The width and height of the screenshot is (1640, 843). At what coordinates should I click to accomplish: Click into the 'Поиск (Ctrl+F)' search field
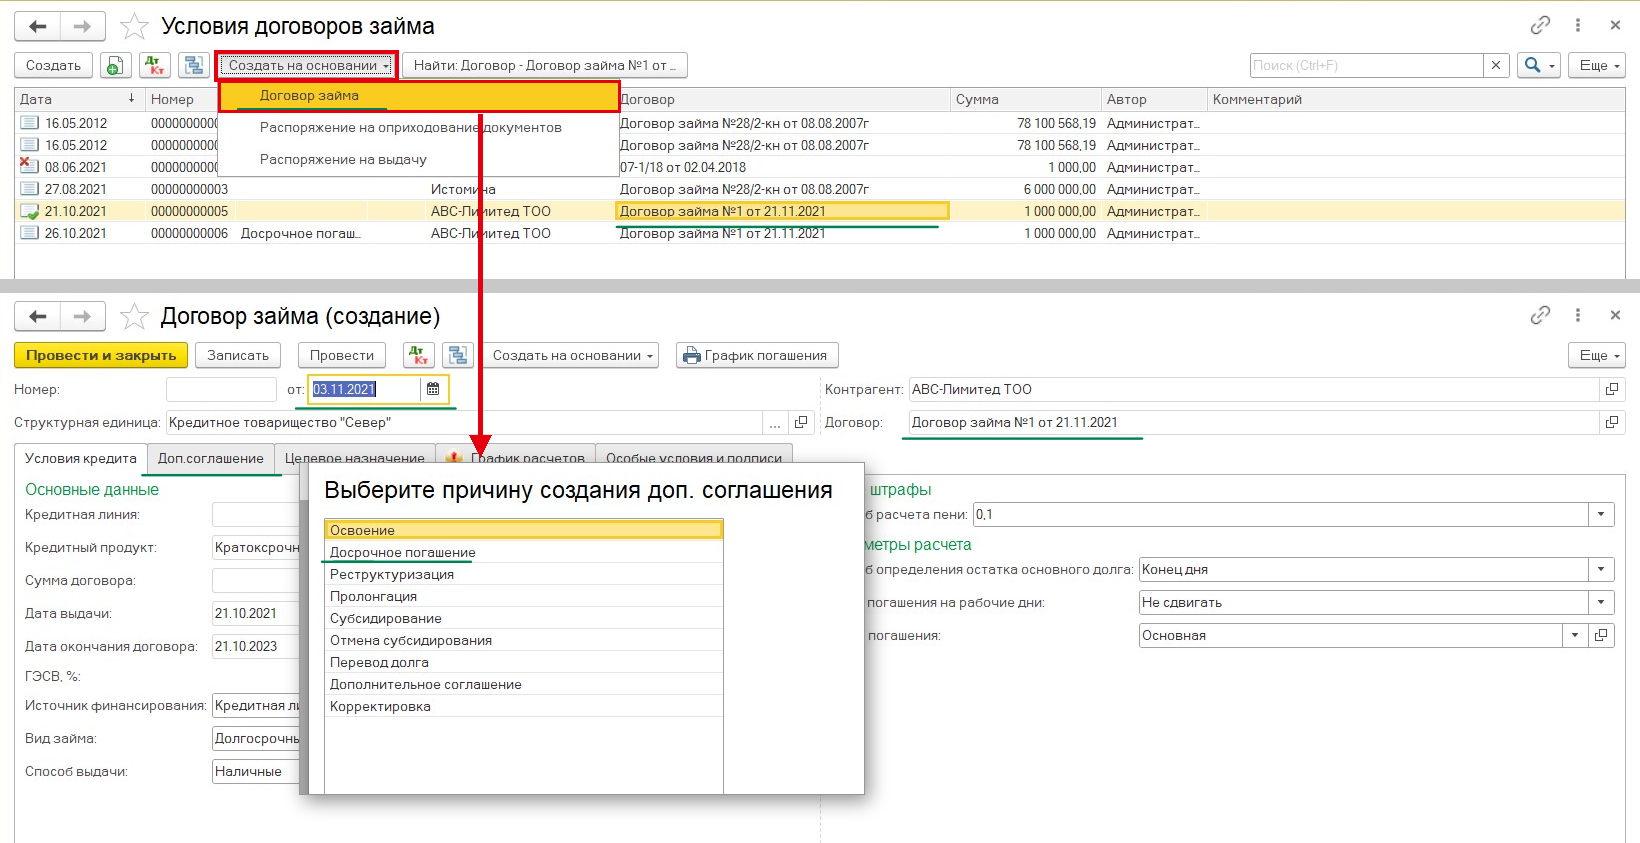coord(1367,66)
